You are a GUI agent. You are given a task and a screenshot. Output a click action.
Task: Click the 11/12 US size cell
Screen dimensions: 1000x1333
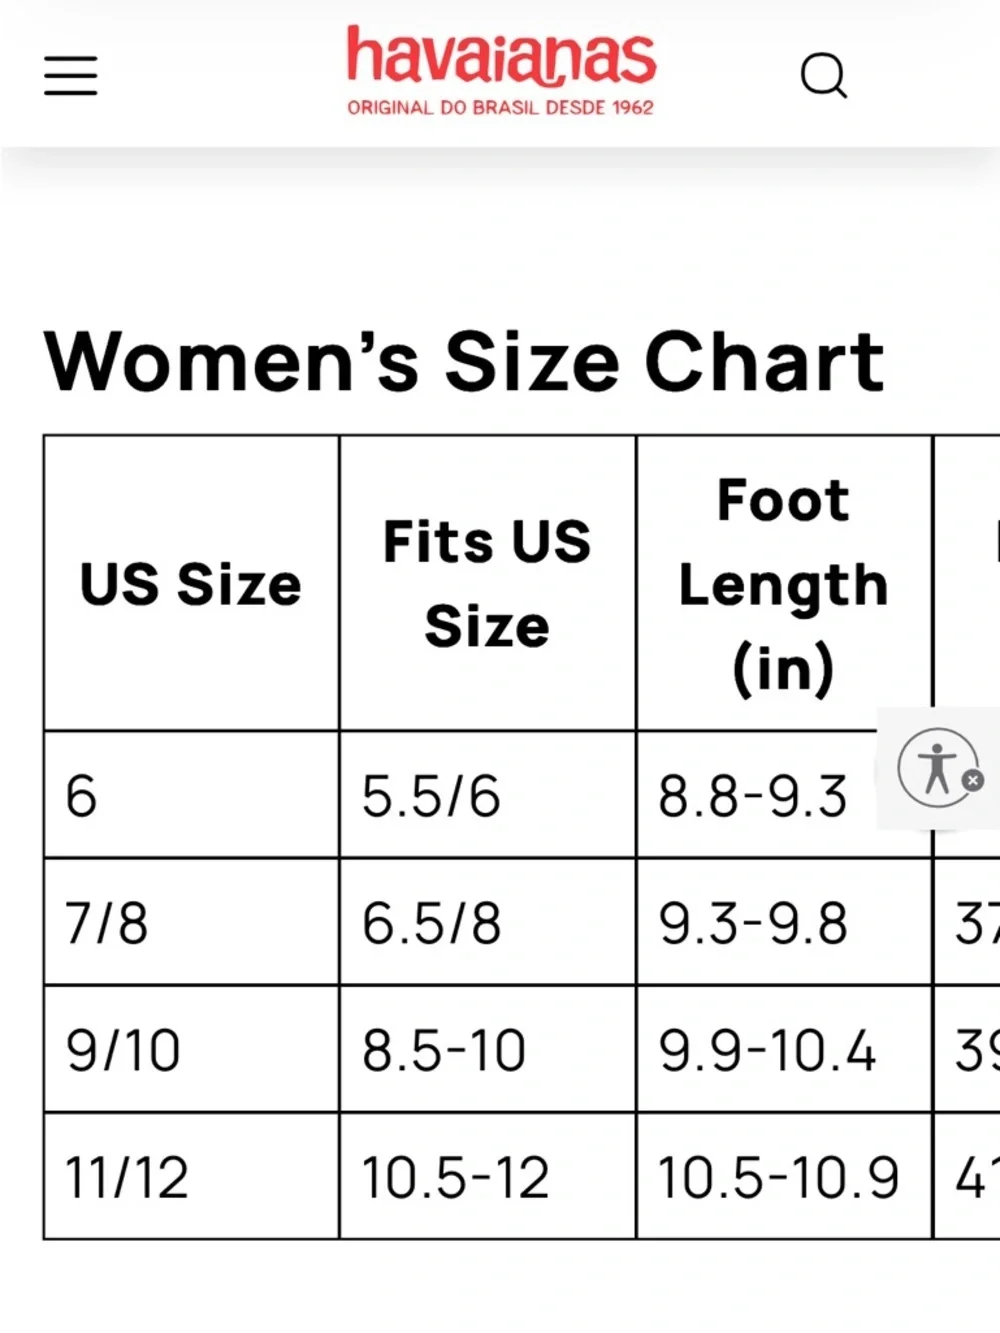(x=191, y=1176)
